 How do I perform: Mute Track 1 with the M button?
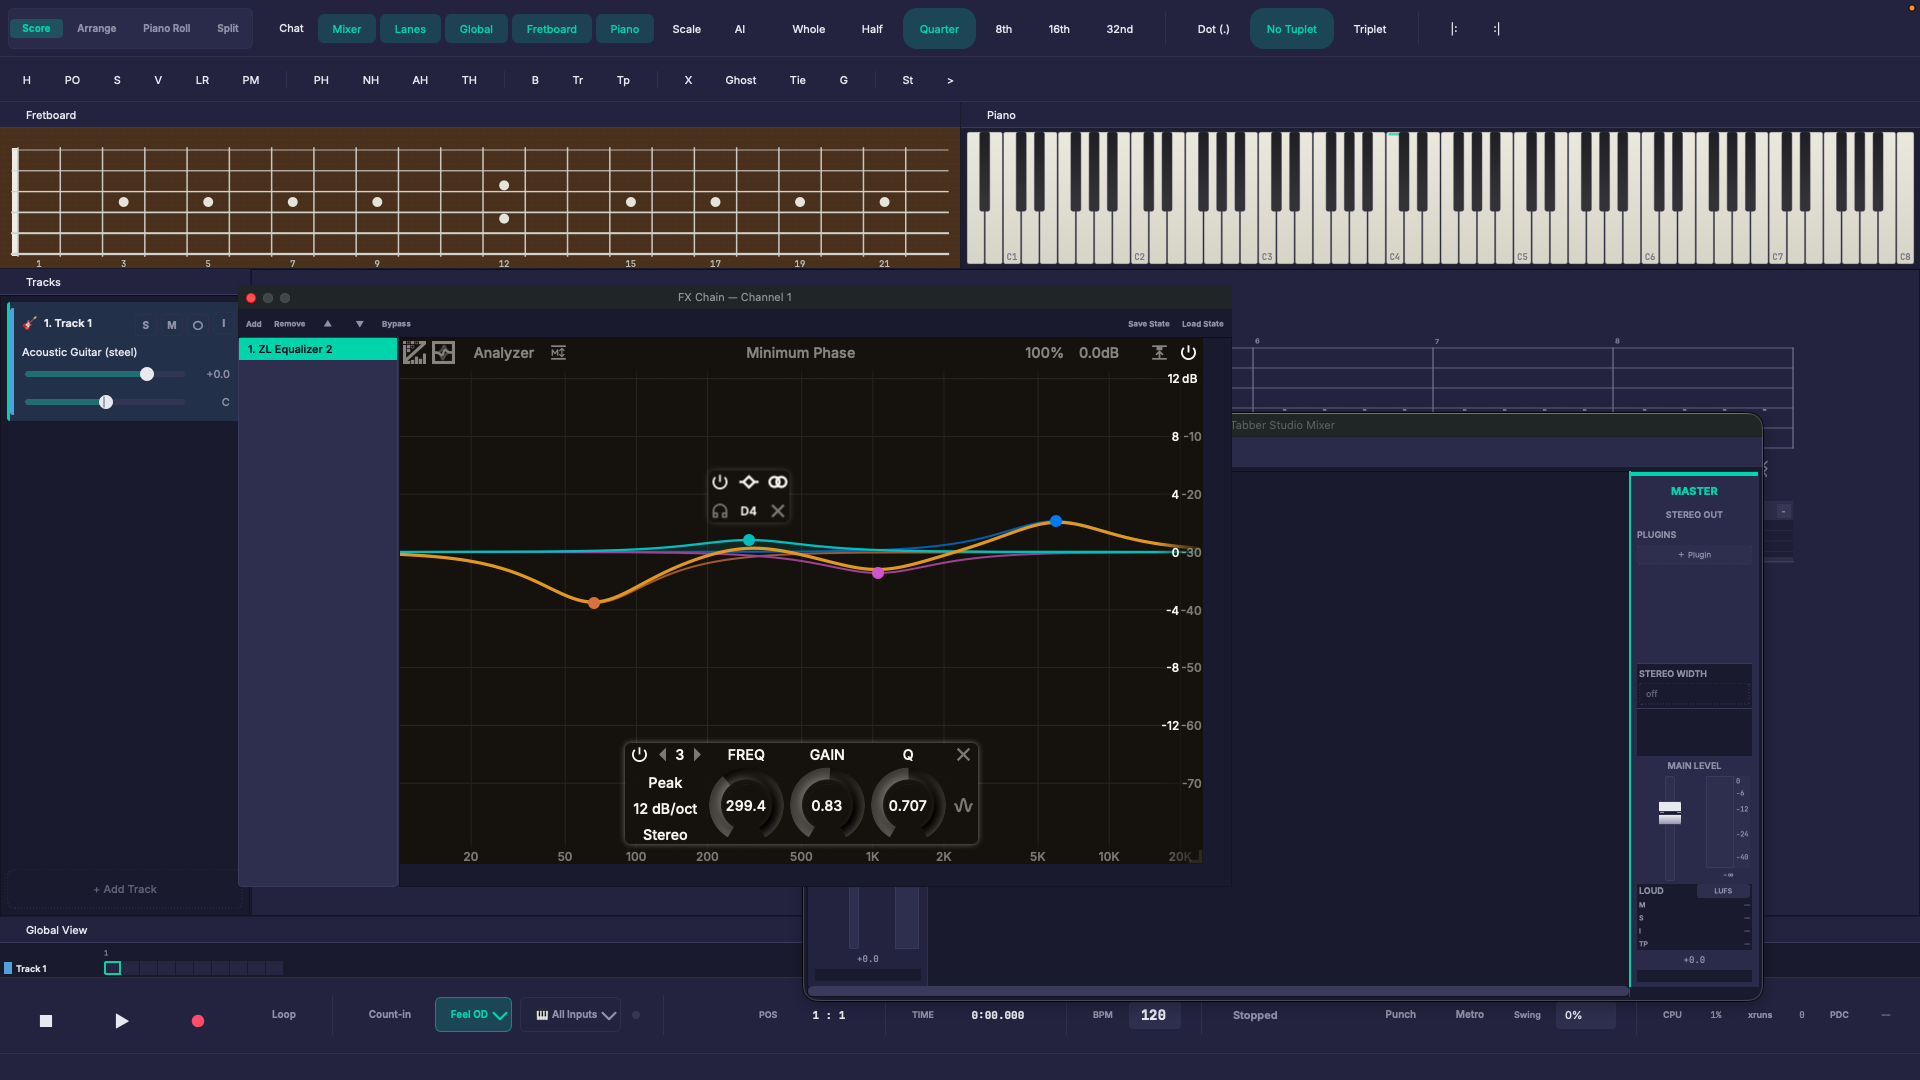pyautogui.click(x=172, y=325)
